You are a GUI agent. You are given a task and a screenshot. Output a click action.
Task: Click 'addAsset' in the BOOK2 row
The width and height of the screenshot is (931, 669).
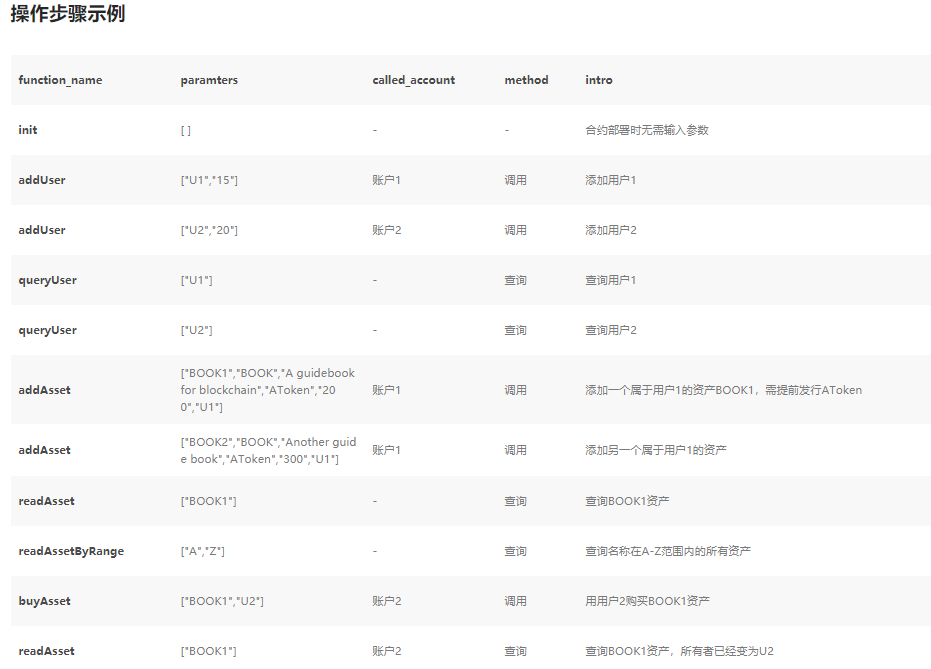point(45,450)
